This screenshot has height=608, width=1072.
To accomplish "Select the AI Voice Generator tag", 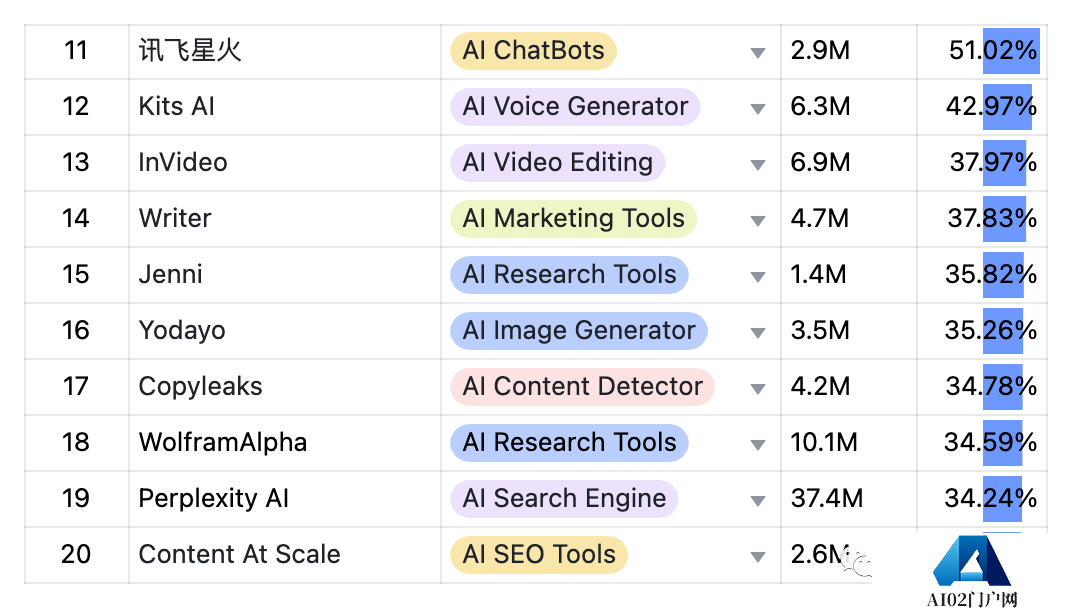I will pyautogui.click(x=575, y=107).
